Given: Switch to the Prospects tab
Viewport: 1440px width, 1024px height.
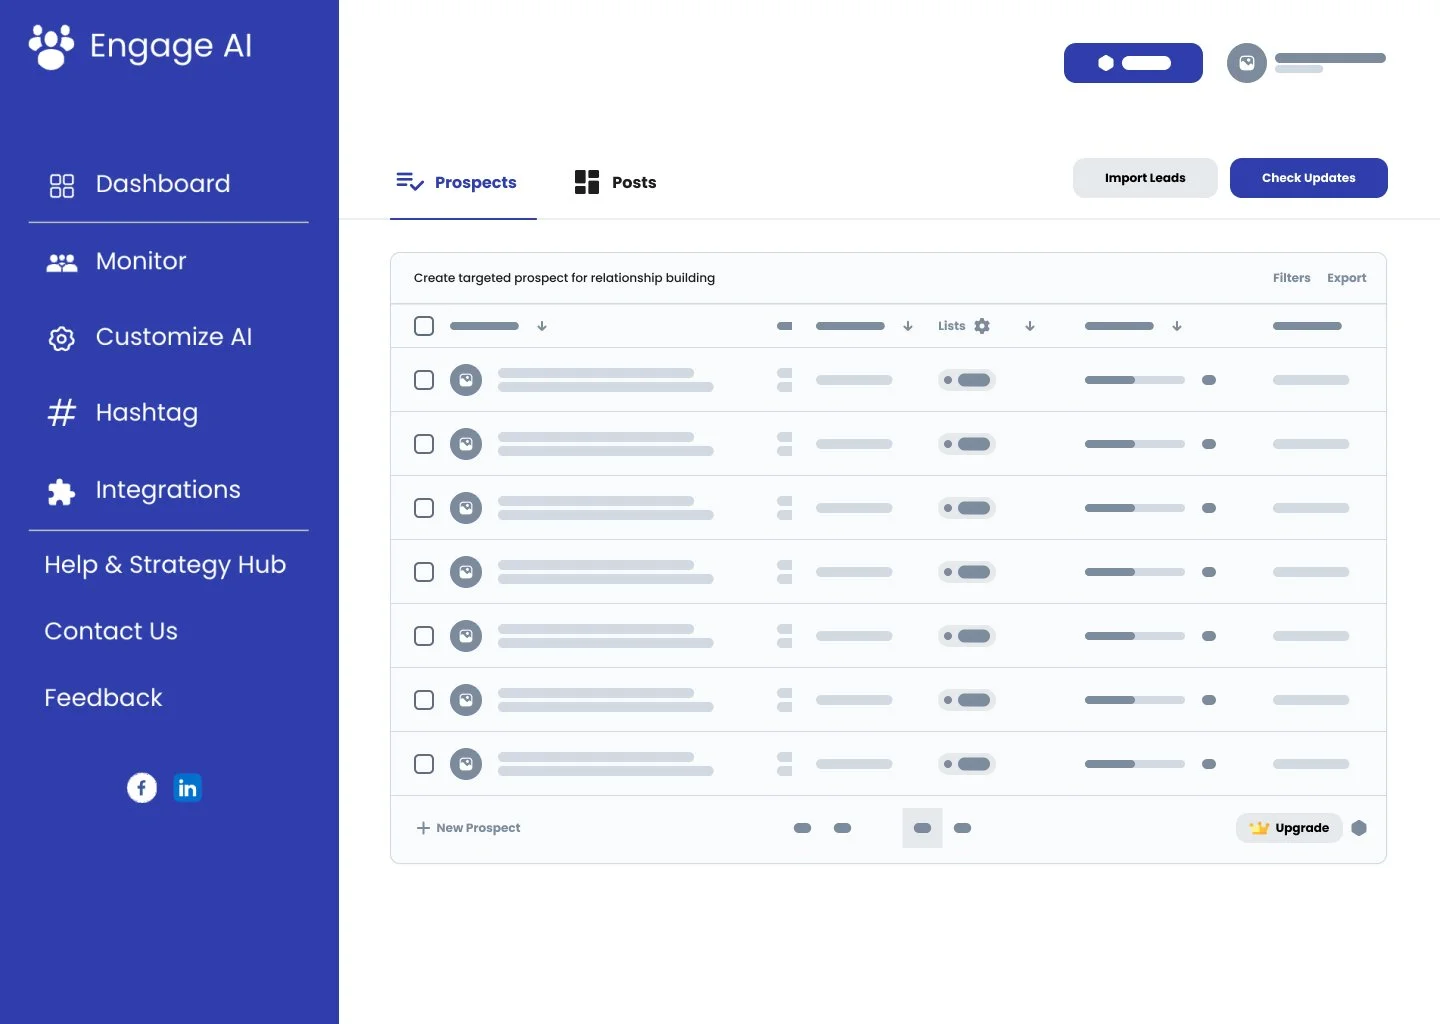Looking at the screenshot, I should tap(463, 183).
